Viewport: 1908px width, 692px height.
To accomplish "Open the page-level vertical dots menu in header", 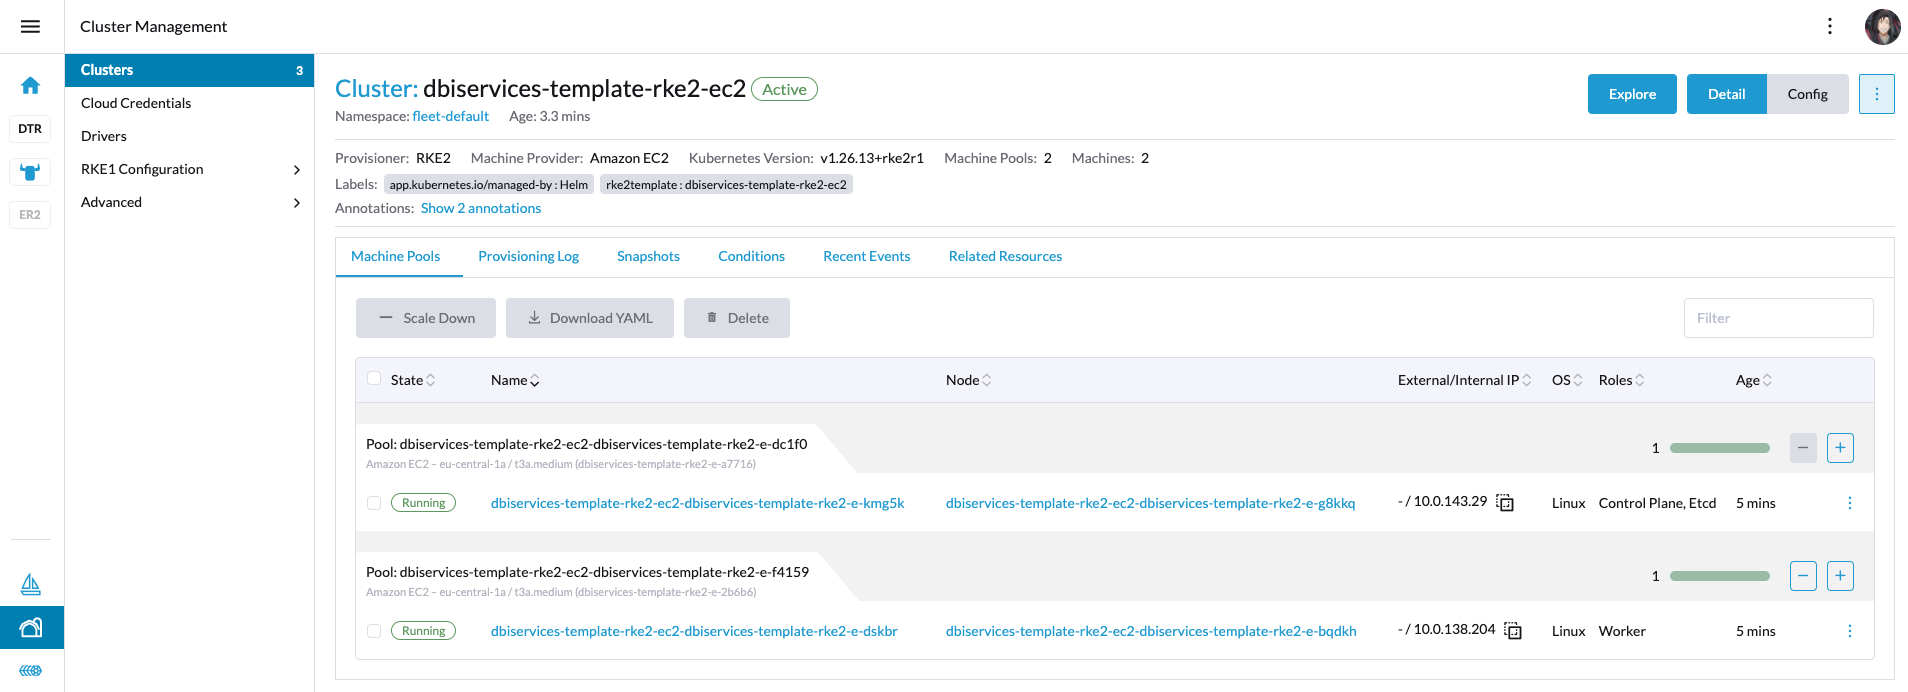I will click(1829, 27).
